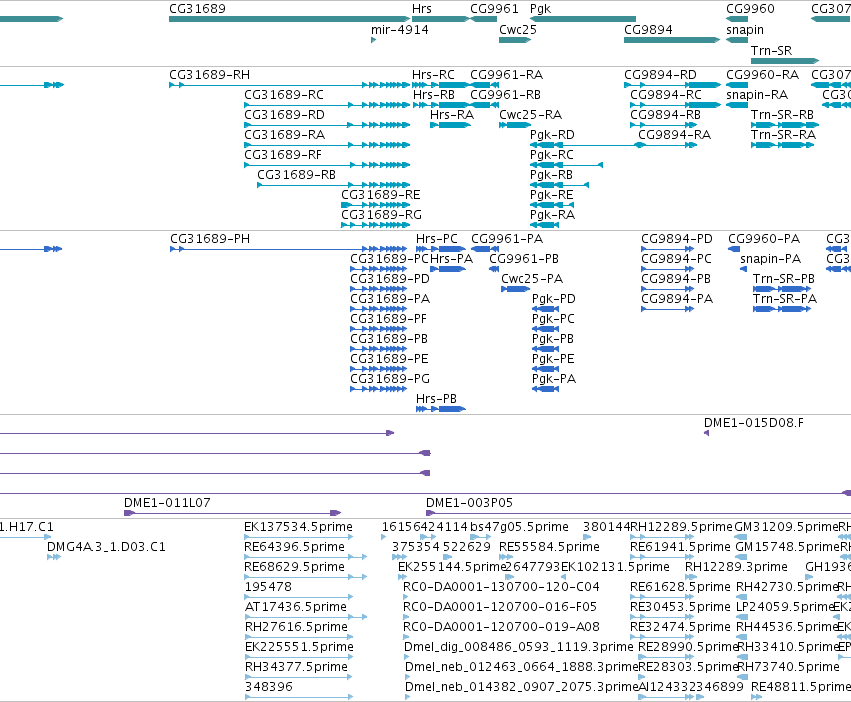
Task: Select the Hrs gene label
Action: 422,9
